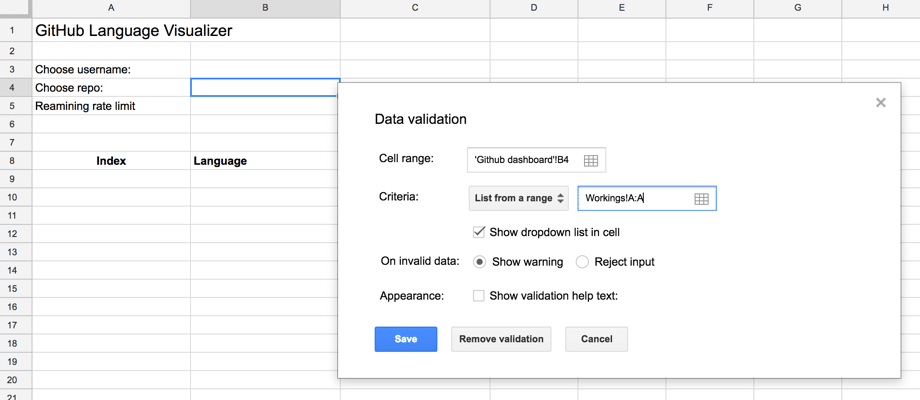Cancel the Data validation dialog
The height and width of the screenshot is (400, 920).
(597, 339)
